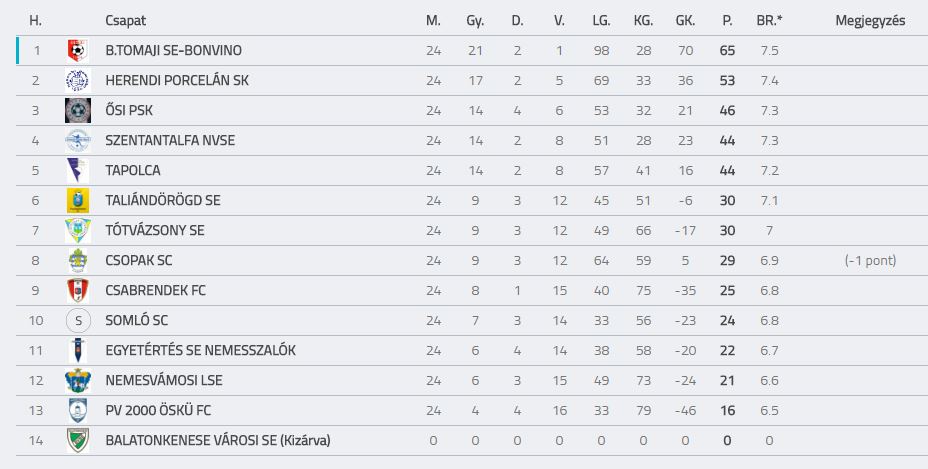Click the HERENDI PORCELÁN SK club logo
The height and width of the screenshot is (469, 928).
[78, 81]
